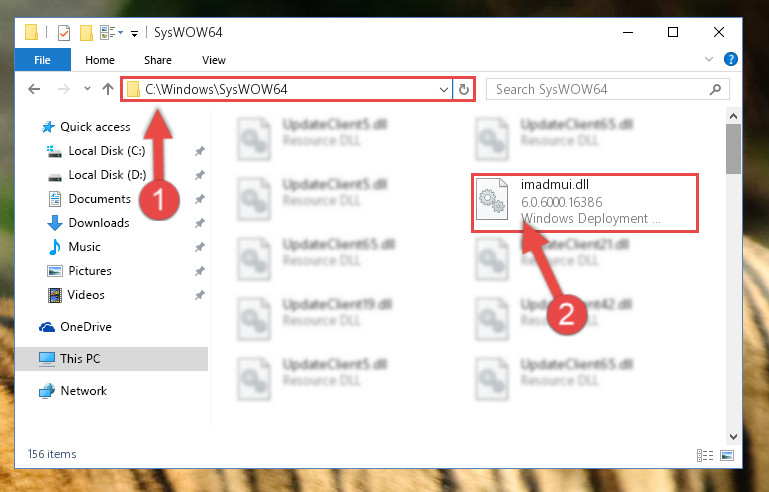This screenshot has width=769, height=492.
Task: Open the Explorer help icon
Action: tap(730, 59)
